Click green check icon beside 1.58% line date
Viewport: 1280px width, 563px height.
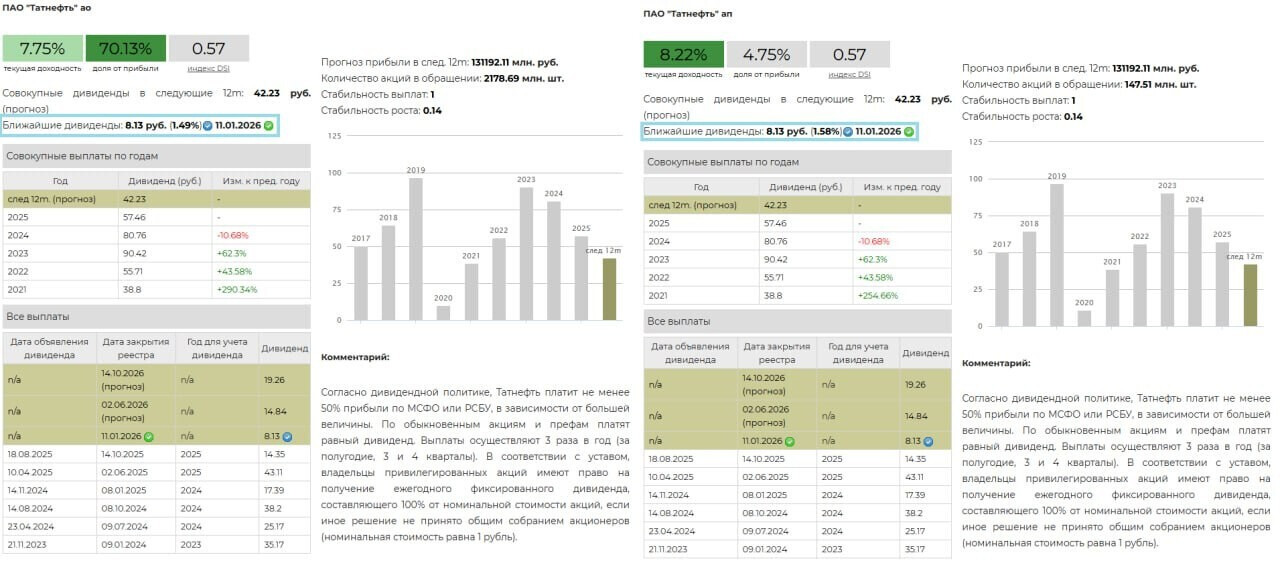pyautogui.click(x=909, y=131)
